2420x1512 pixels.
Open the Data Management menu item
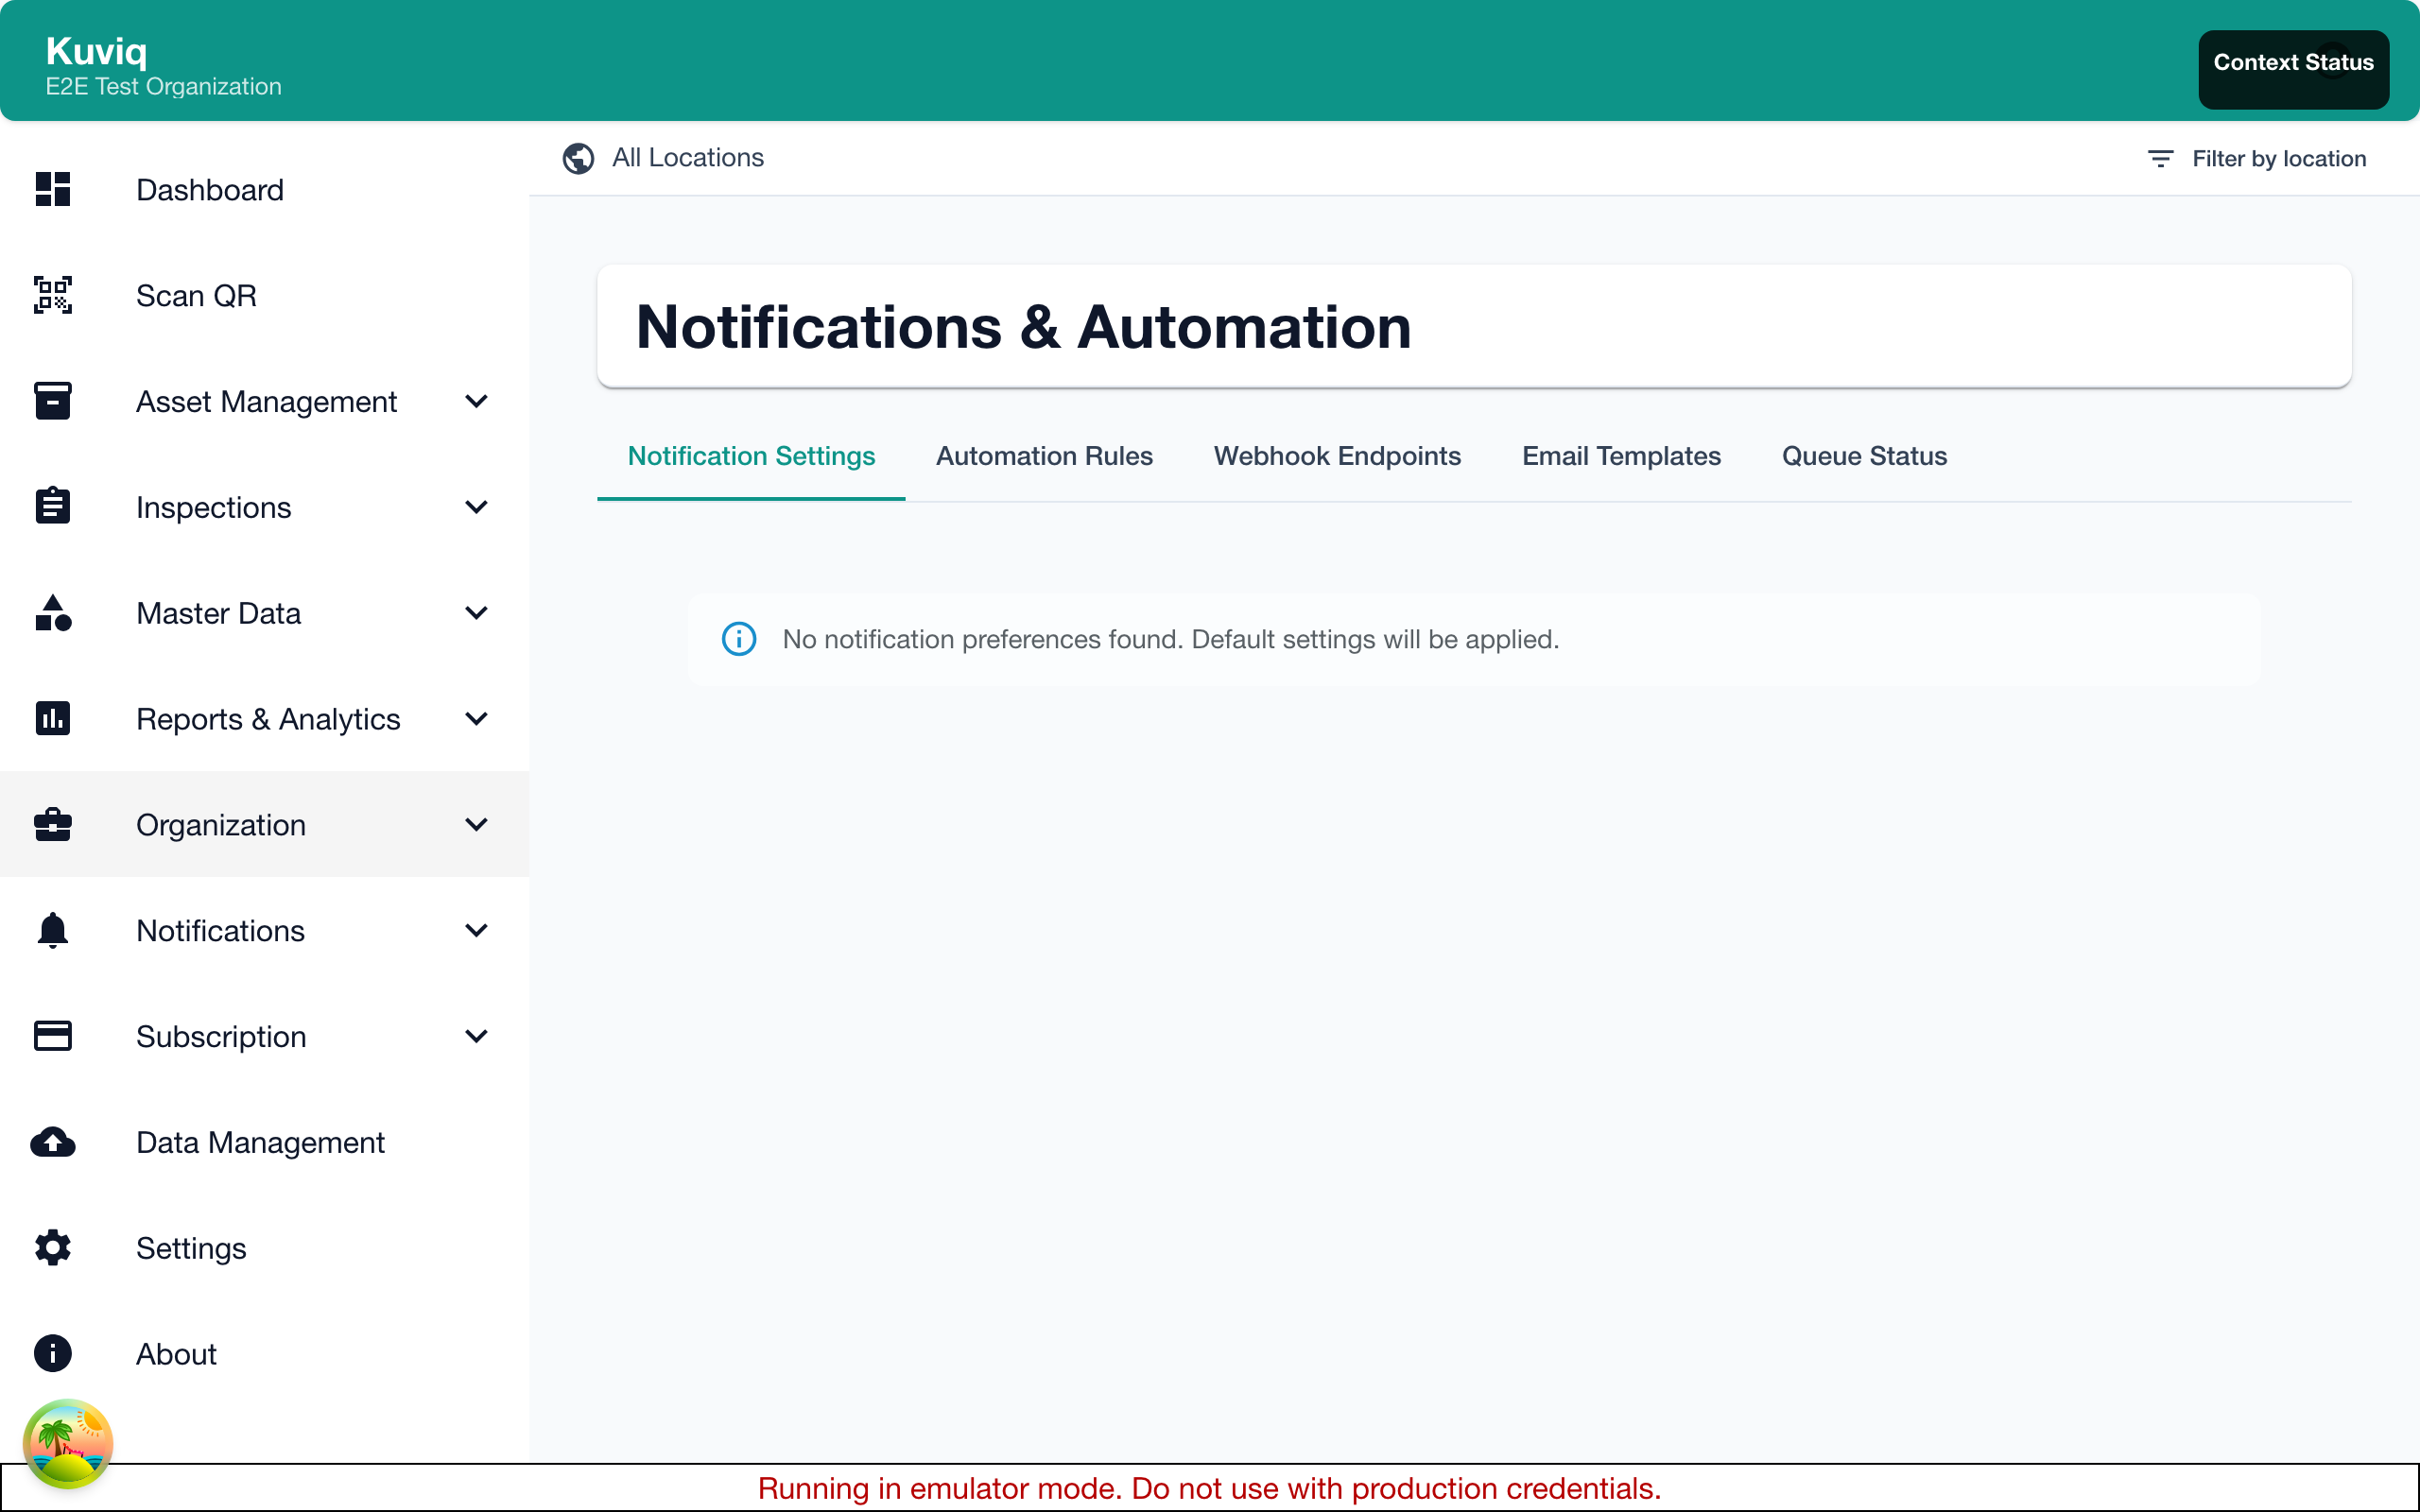(x=265, y=1142)
